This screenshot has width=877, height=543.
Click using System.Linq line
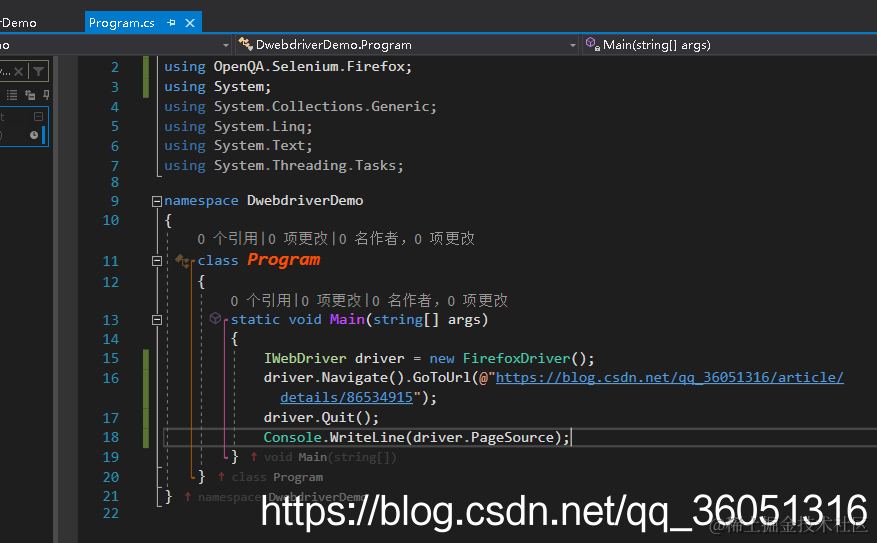[x=238, y=126]
